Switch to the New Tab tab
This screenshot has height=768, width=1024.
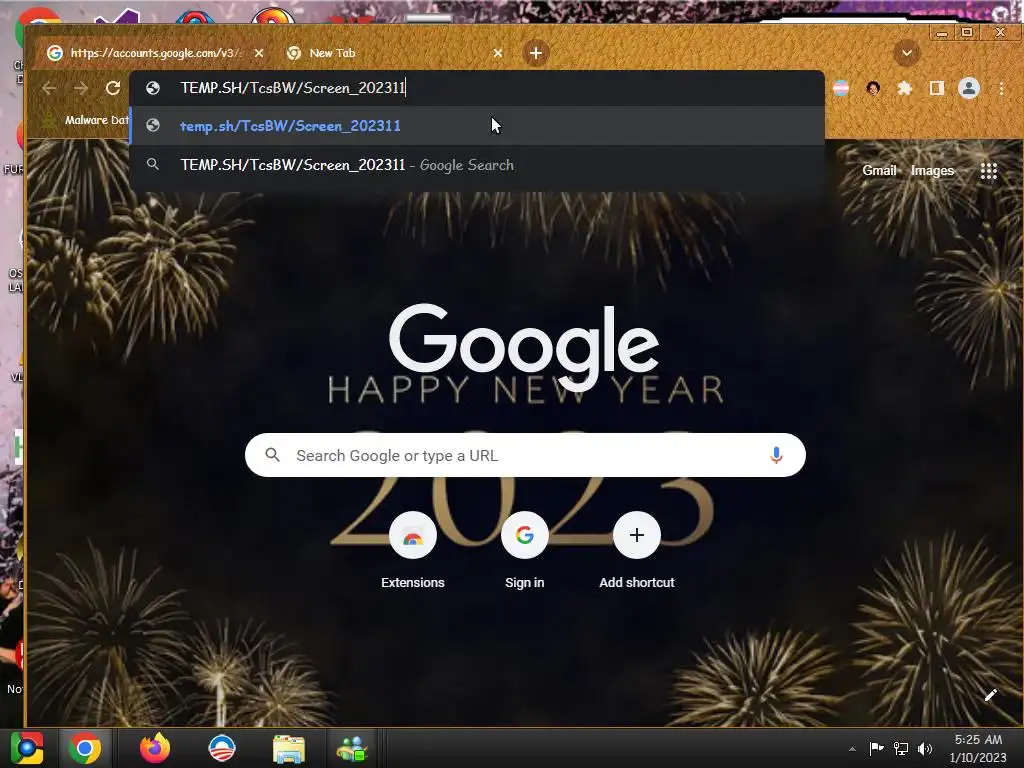pyautogui.click(x=392, y=53)
